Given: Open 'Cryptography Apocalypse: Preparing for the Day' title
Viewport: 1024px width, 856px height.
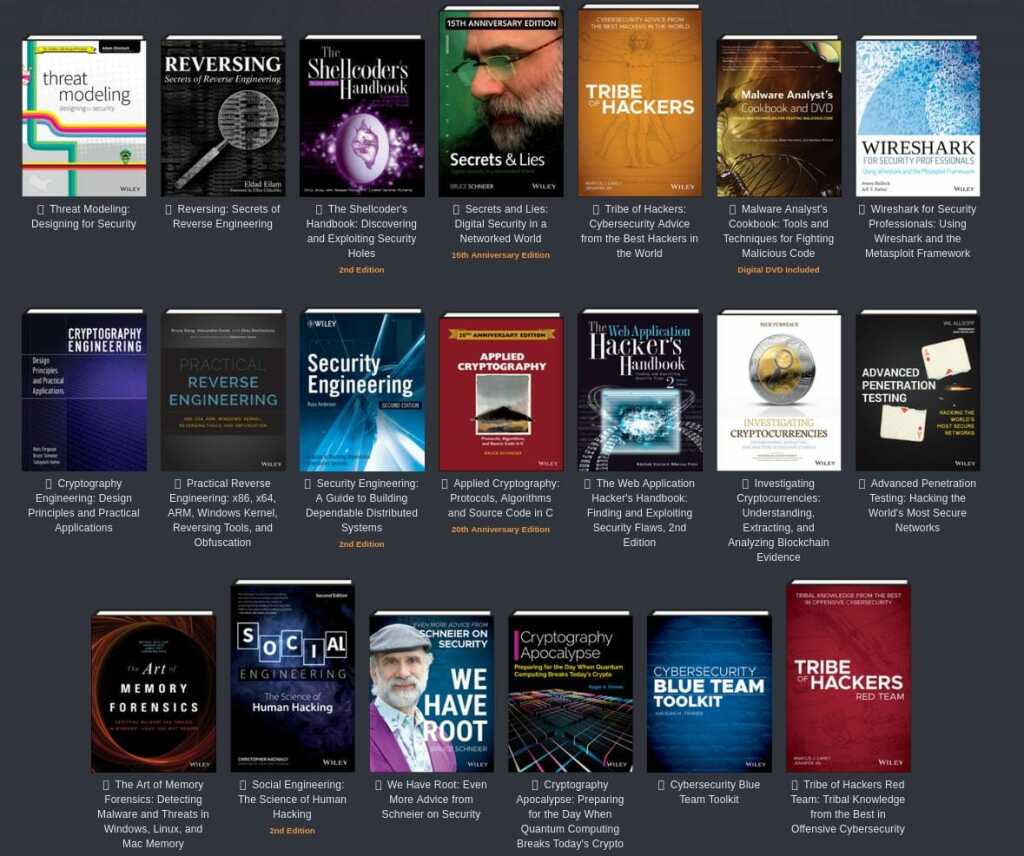Looking at the screenshot, I should point(571,814).
